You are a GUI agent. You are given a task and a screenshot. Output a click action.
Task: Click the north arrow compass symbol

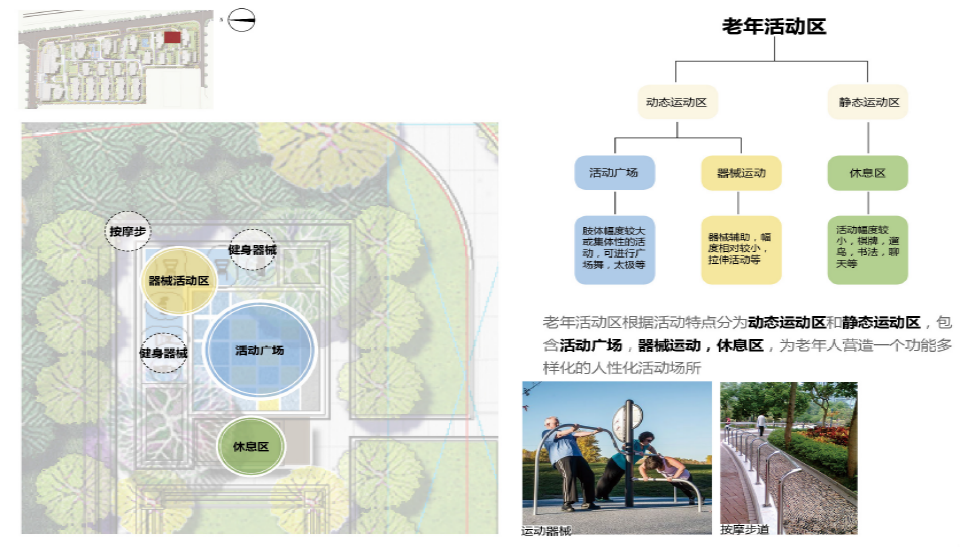point(241,20)
